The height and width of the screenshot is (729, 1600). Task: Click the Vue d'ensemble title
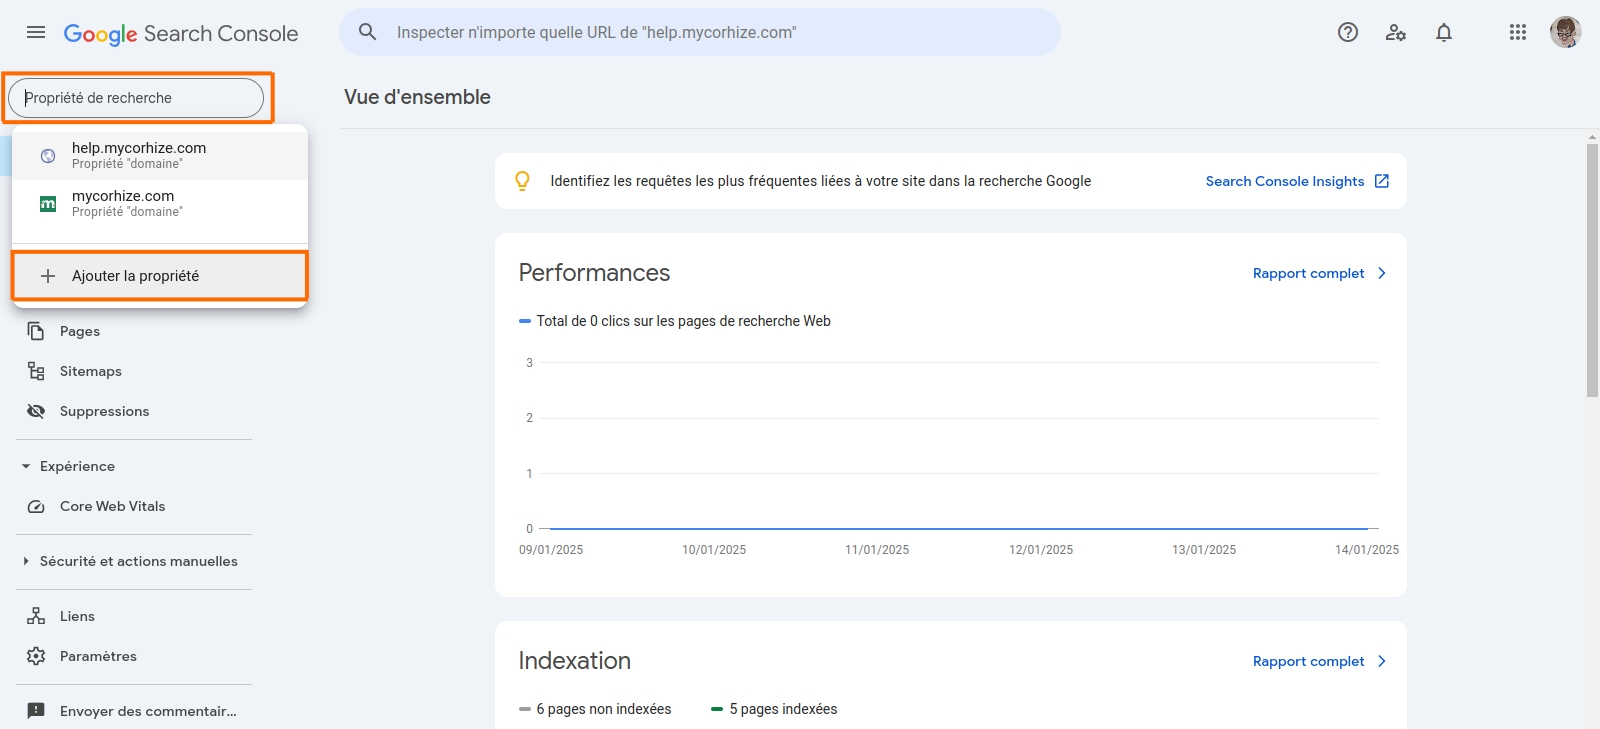click(x=417, y=97)
